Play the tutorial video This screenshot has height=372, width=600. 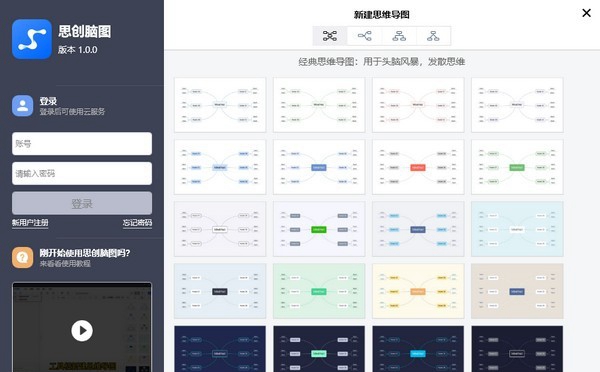[x=82, y=330]
